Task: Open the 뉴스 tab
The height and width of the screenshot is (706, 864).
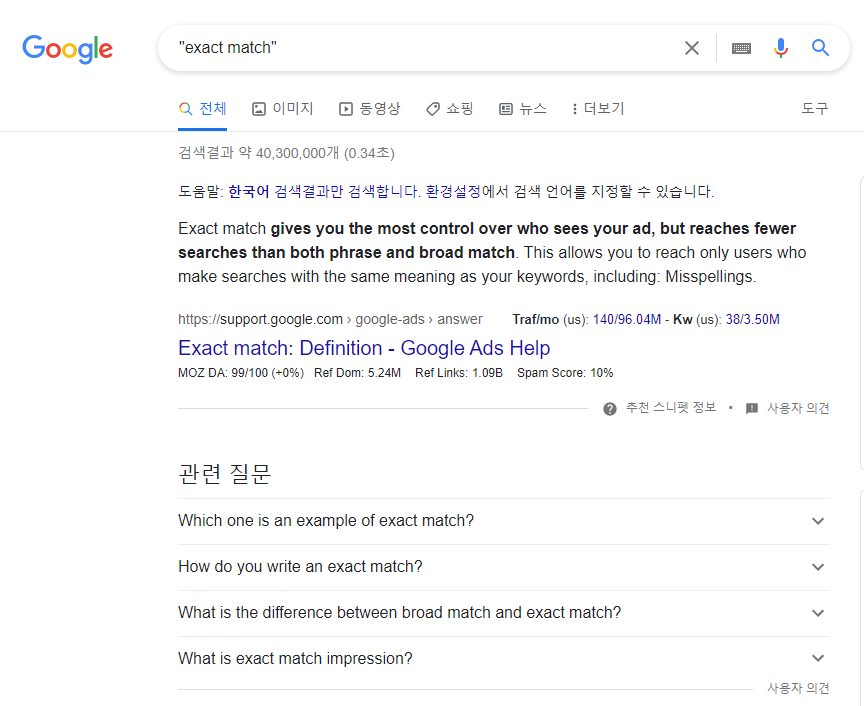Action: pos(522,109)
